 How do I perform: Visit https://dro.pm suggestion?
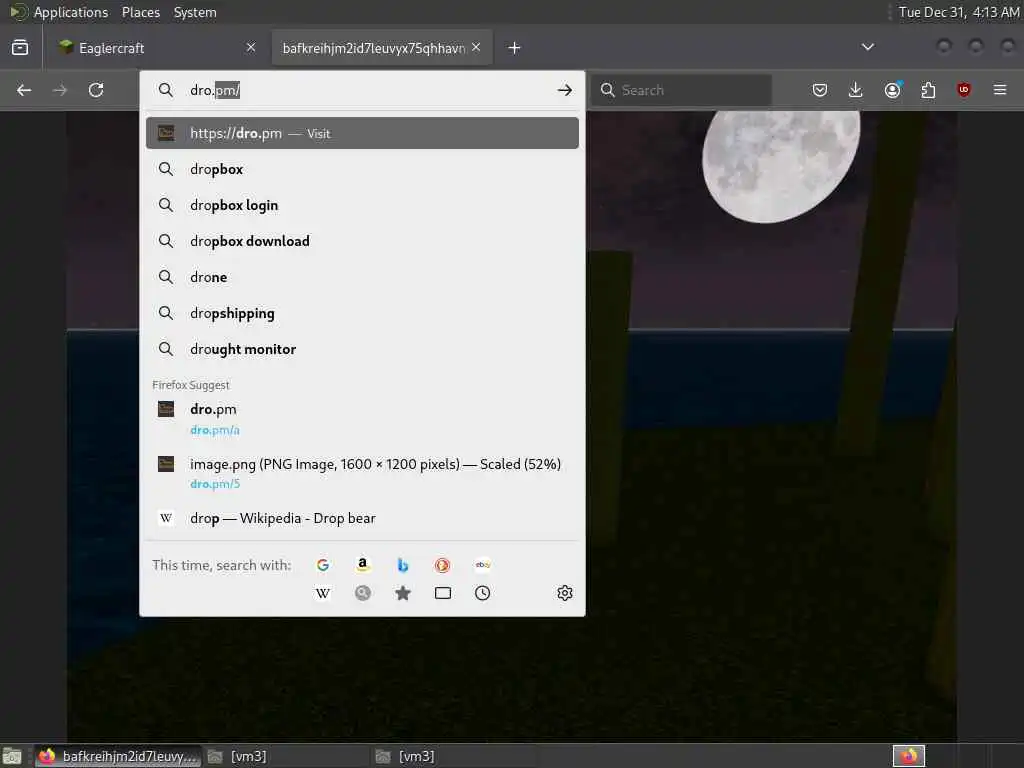[362, 133]
